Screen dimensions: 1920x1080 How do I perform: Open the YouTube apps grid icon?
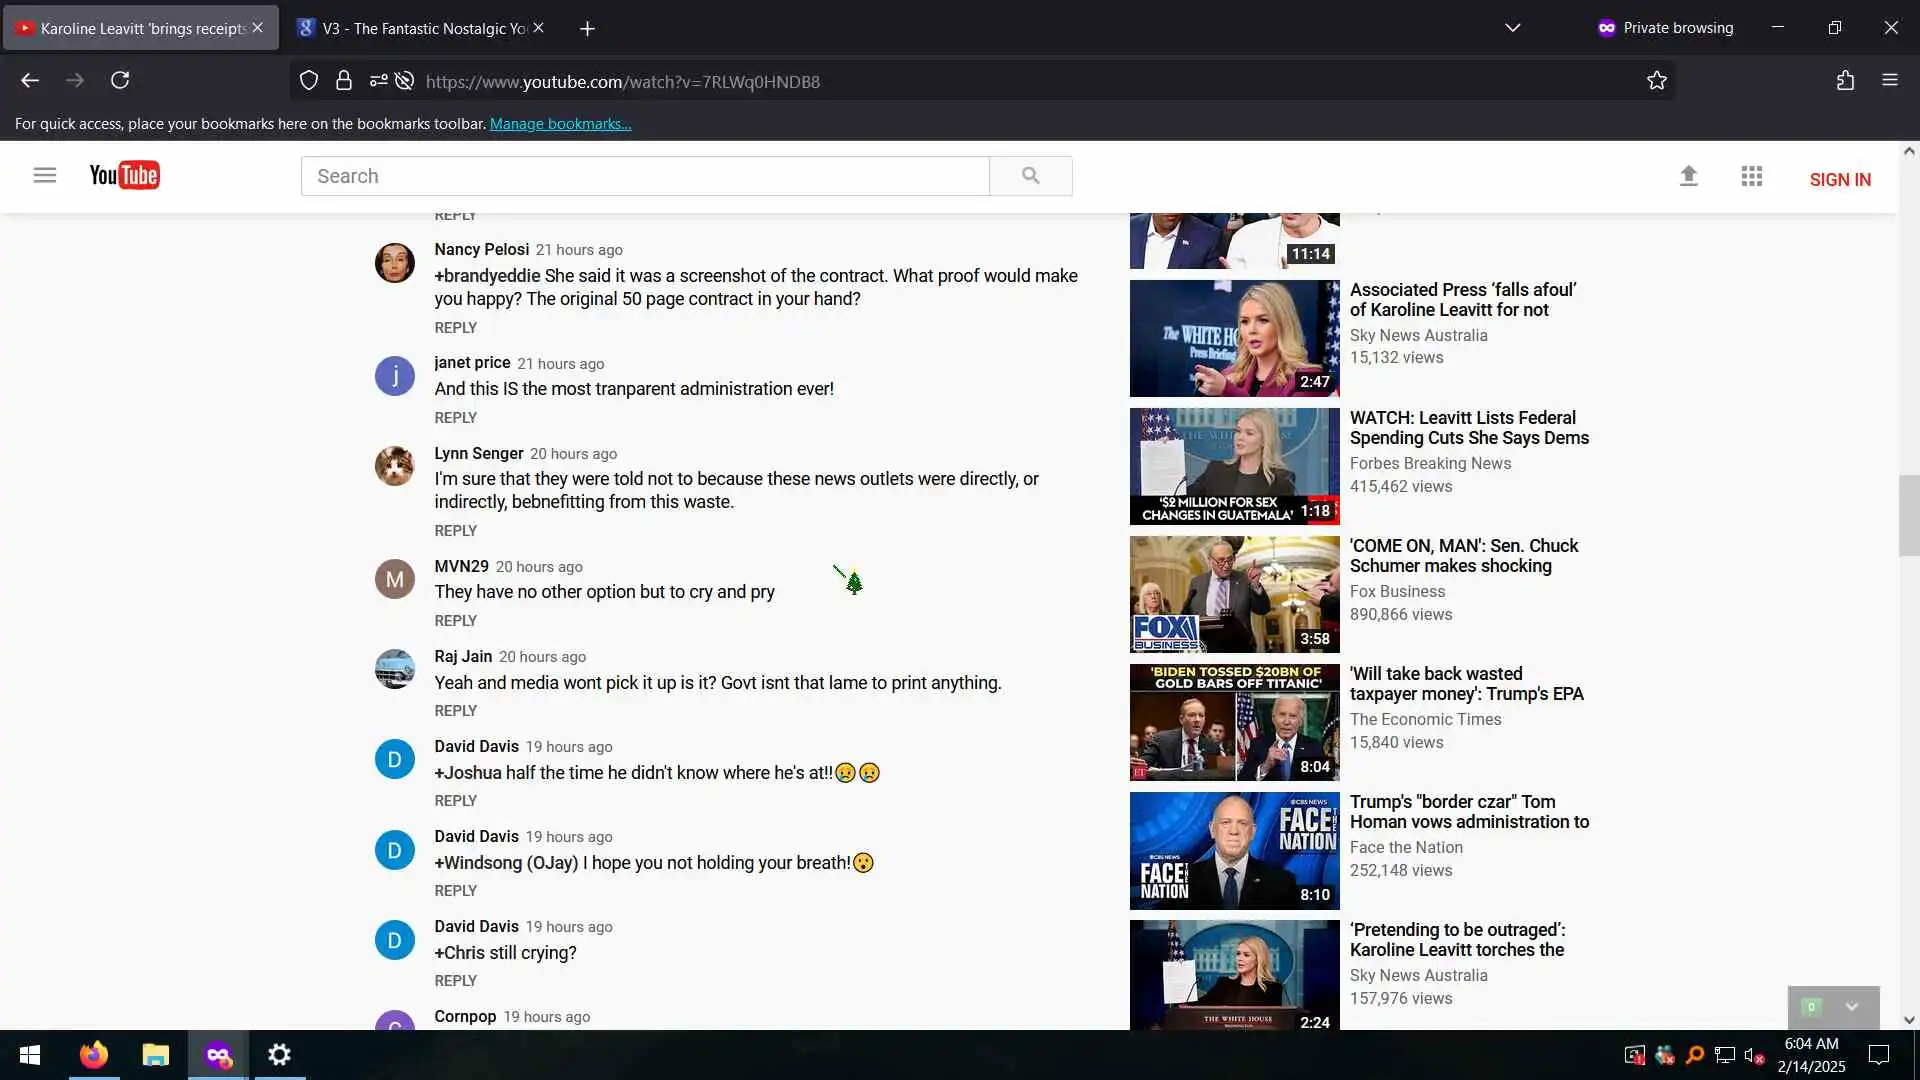pyautogui.click(x=1751, y=176)
